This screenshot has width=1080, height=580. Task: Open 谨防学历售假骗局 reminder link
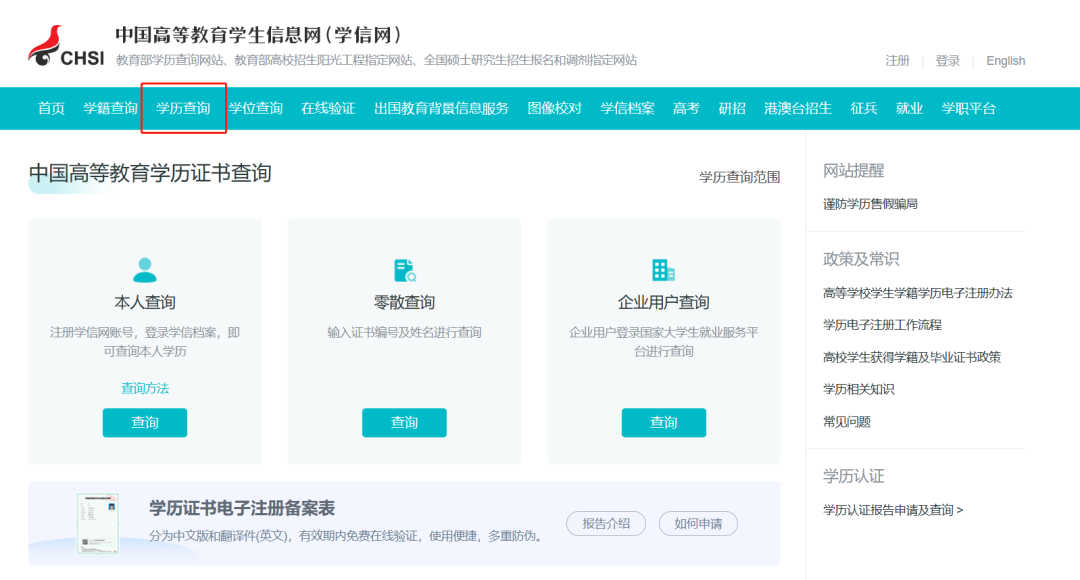[x=870, y=204]
